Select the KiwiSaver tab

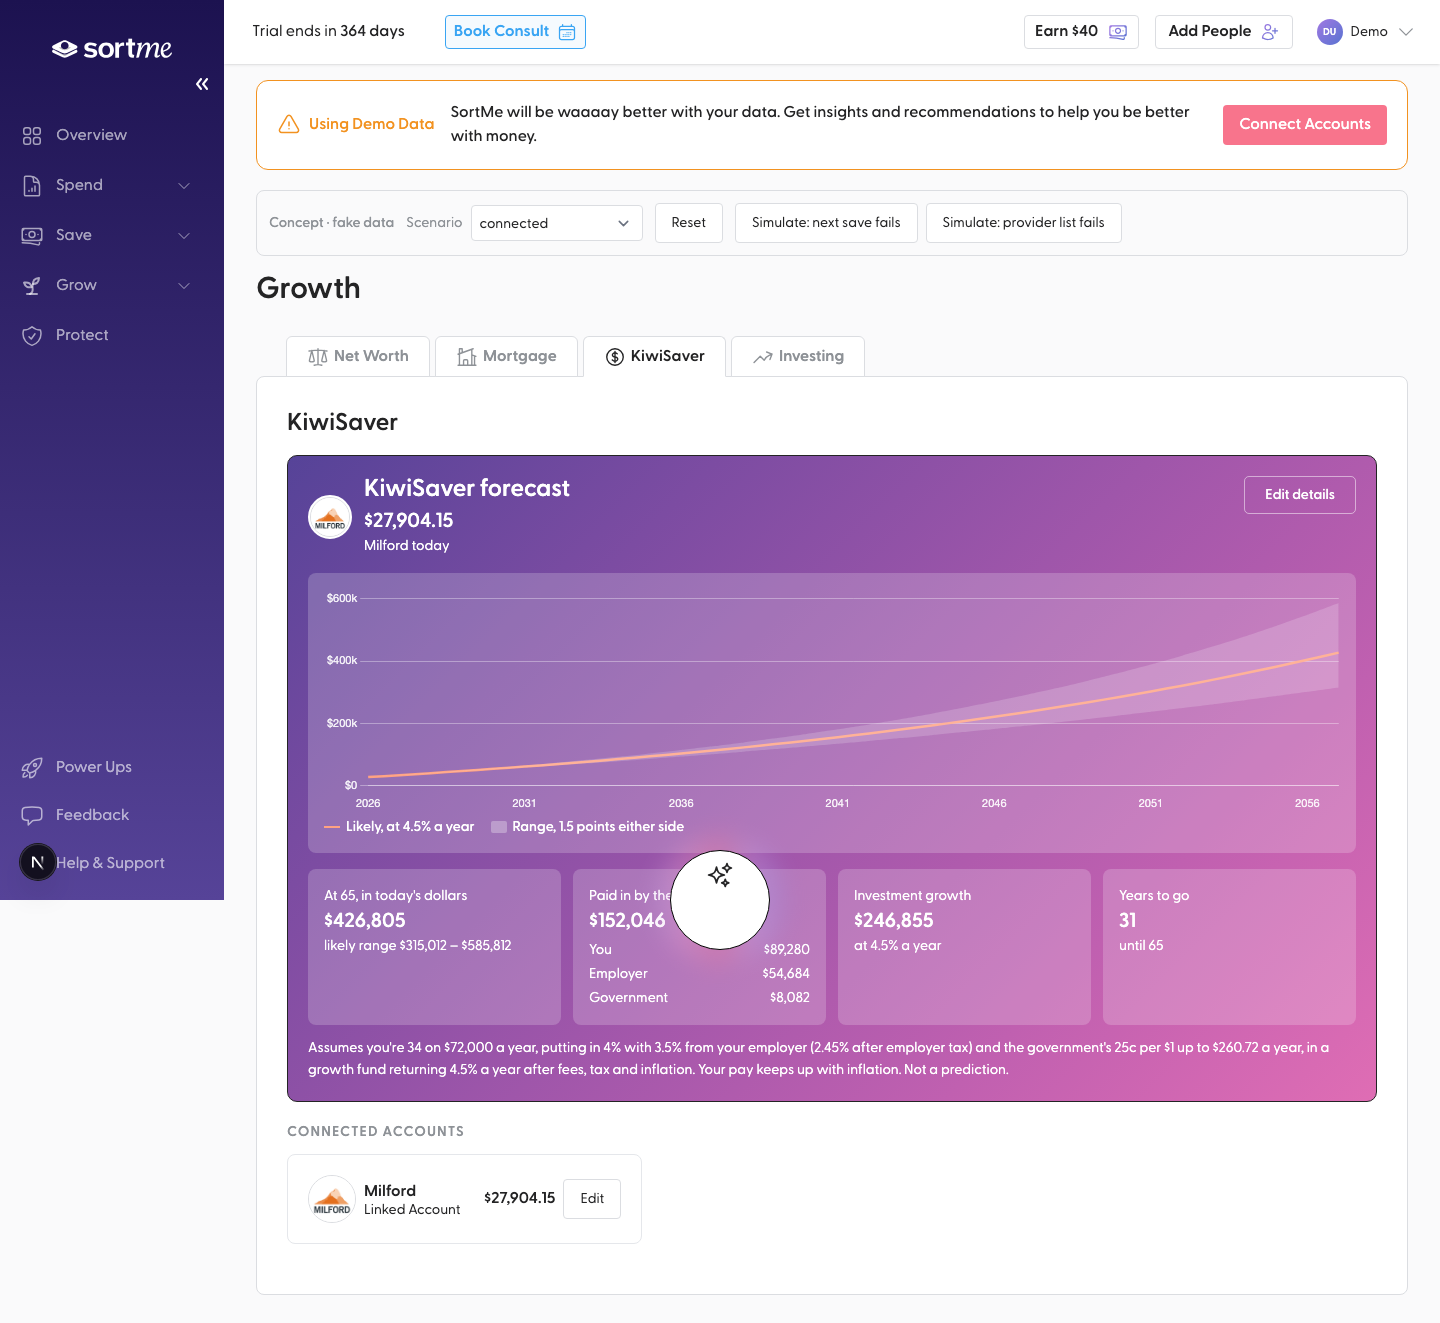pos(655,356)
